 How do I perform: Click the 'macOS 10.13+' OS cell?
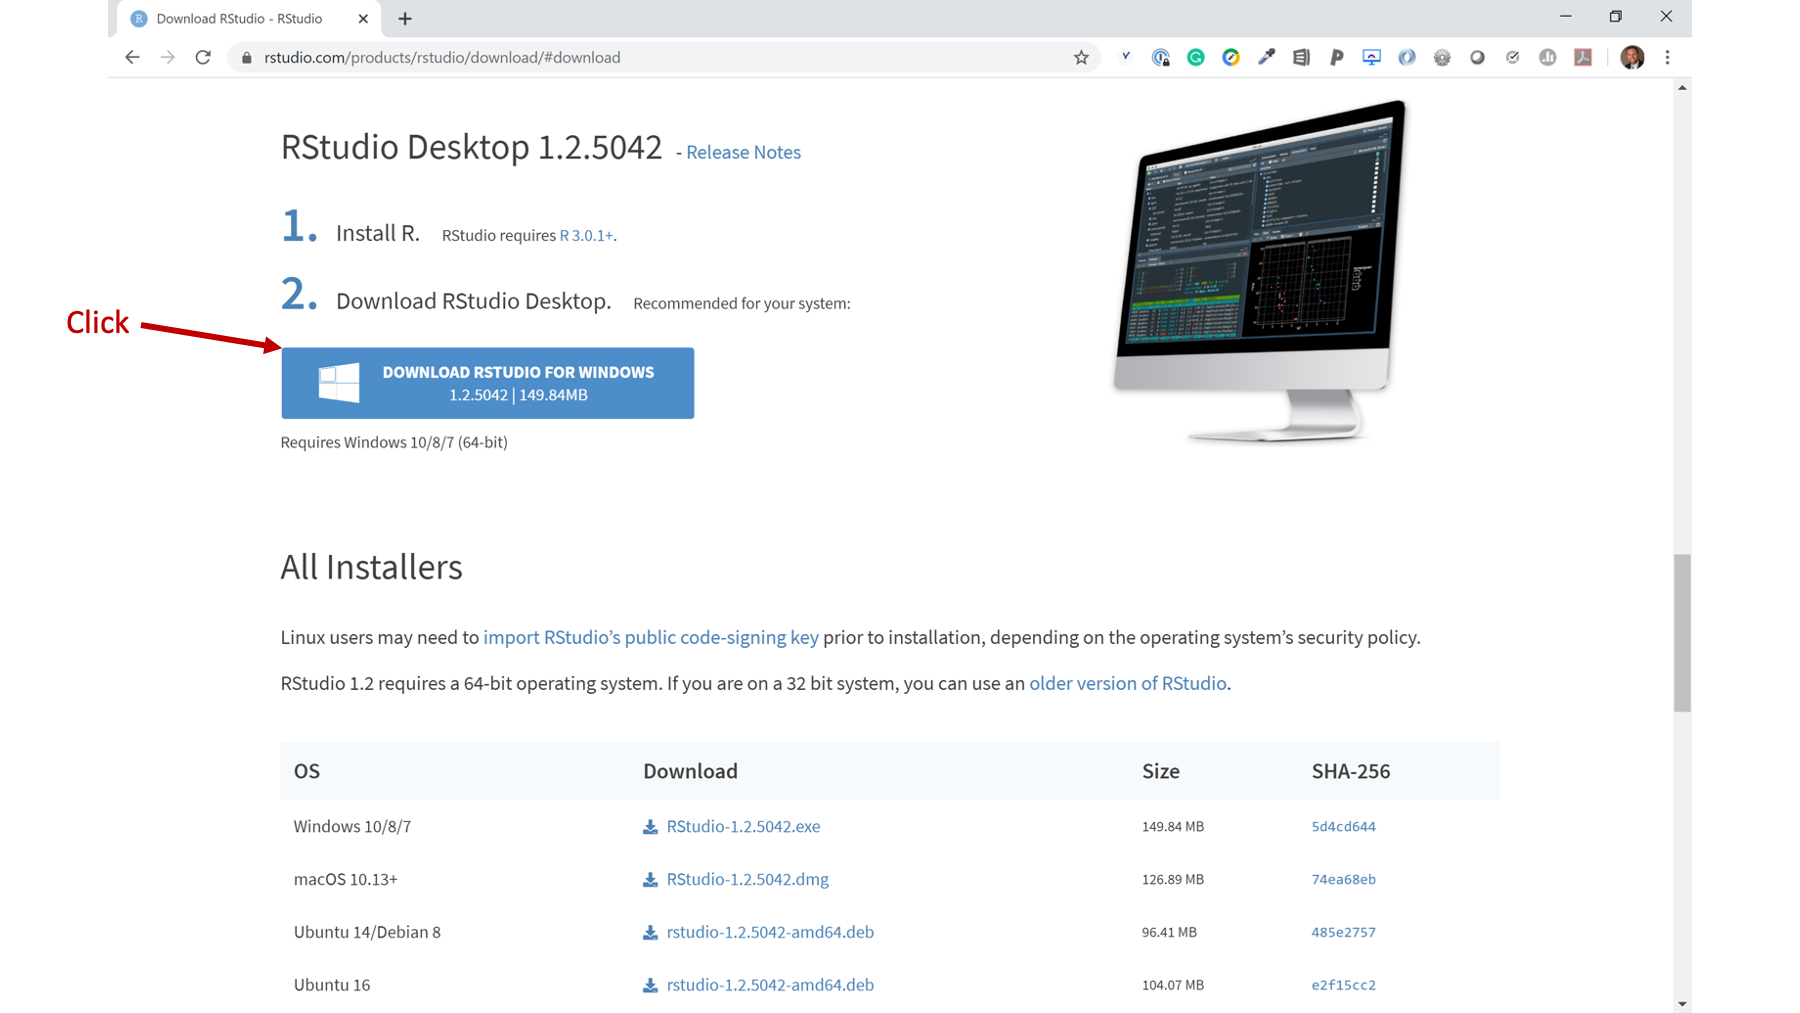[x=345, y=879]
